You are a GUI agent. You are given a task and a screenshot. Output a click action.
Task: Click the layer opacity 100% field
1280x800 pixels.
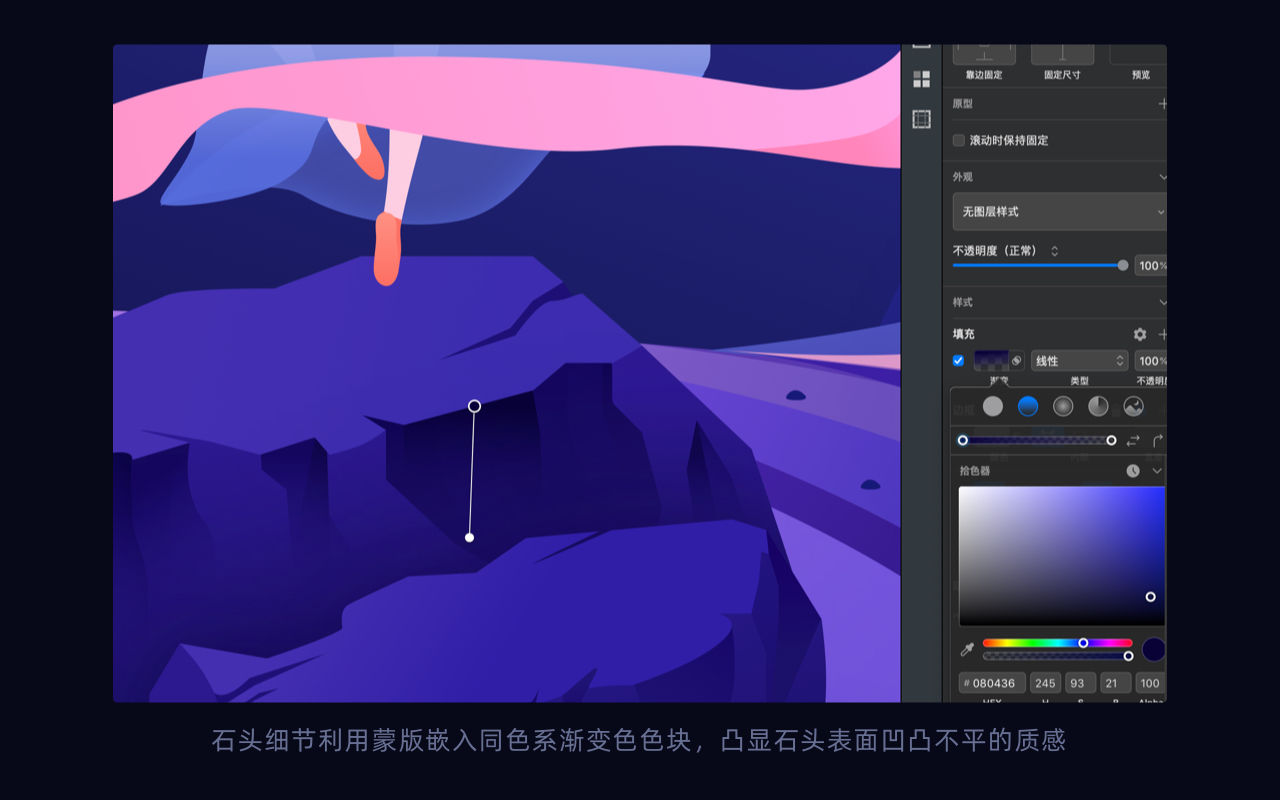click(x=1151, y=266)
